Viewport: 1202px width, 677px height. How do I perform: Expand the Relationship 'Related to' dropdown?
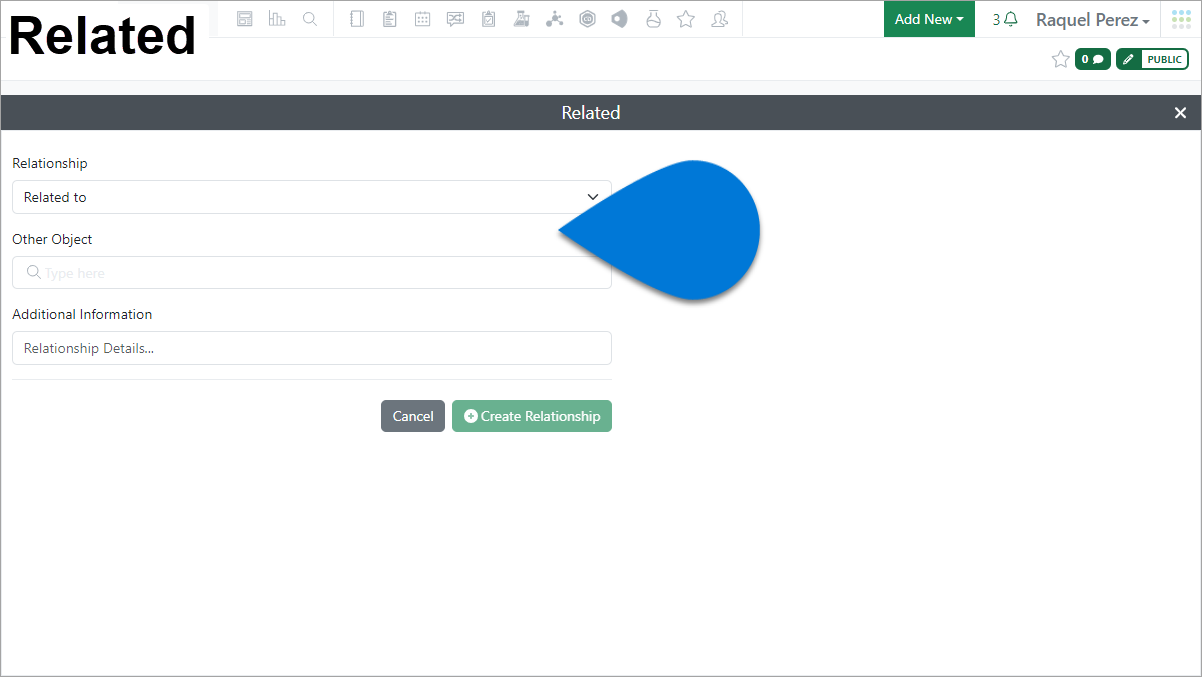coord(312,197)
